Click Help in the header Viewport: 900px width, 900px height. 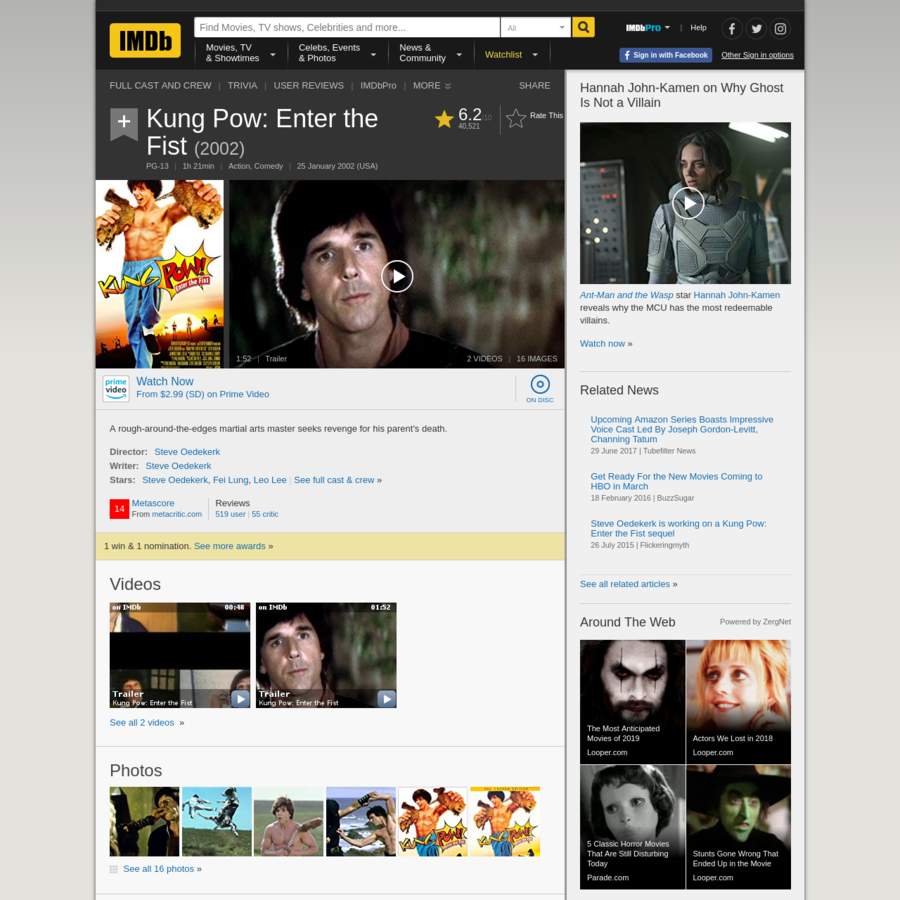click(x=698, y=28)
